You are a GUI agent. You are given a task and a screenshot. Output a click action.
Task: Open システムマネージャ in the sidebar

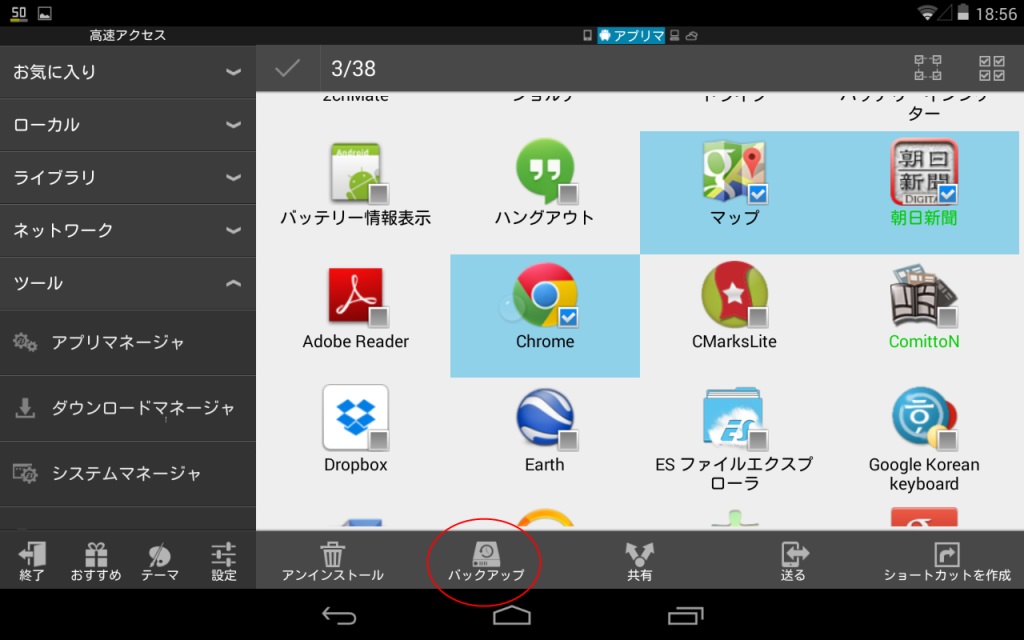click(128, 473)
